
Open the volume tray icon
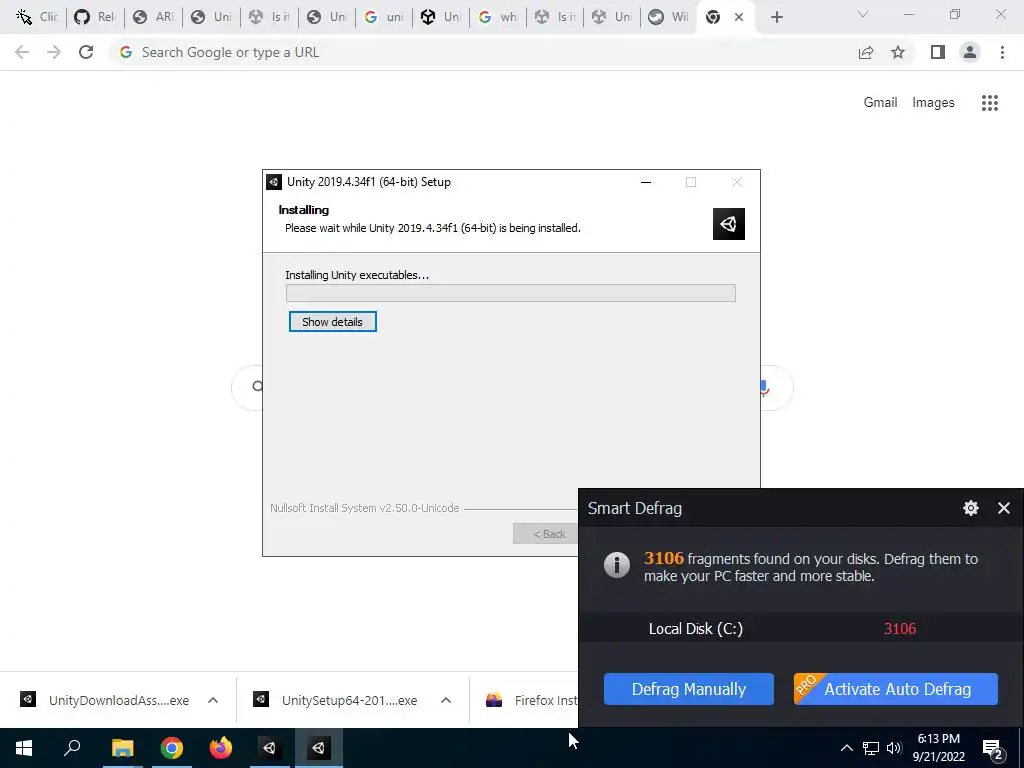894,748
